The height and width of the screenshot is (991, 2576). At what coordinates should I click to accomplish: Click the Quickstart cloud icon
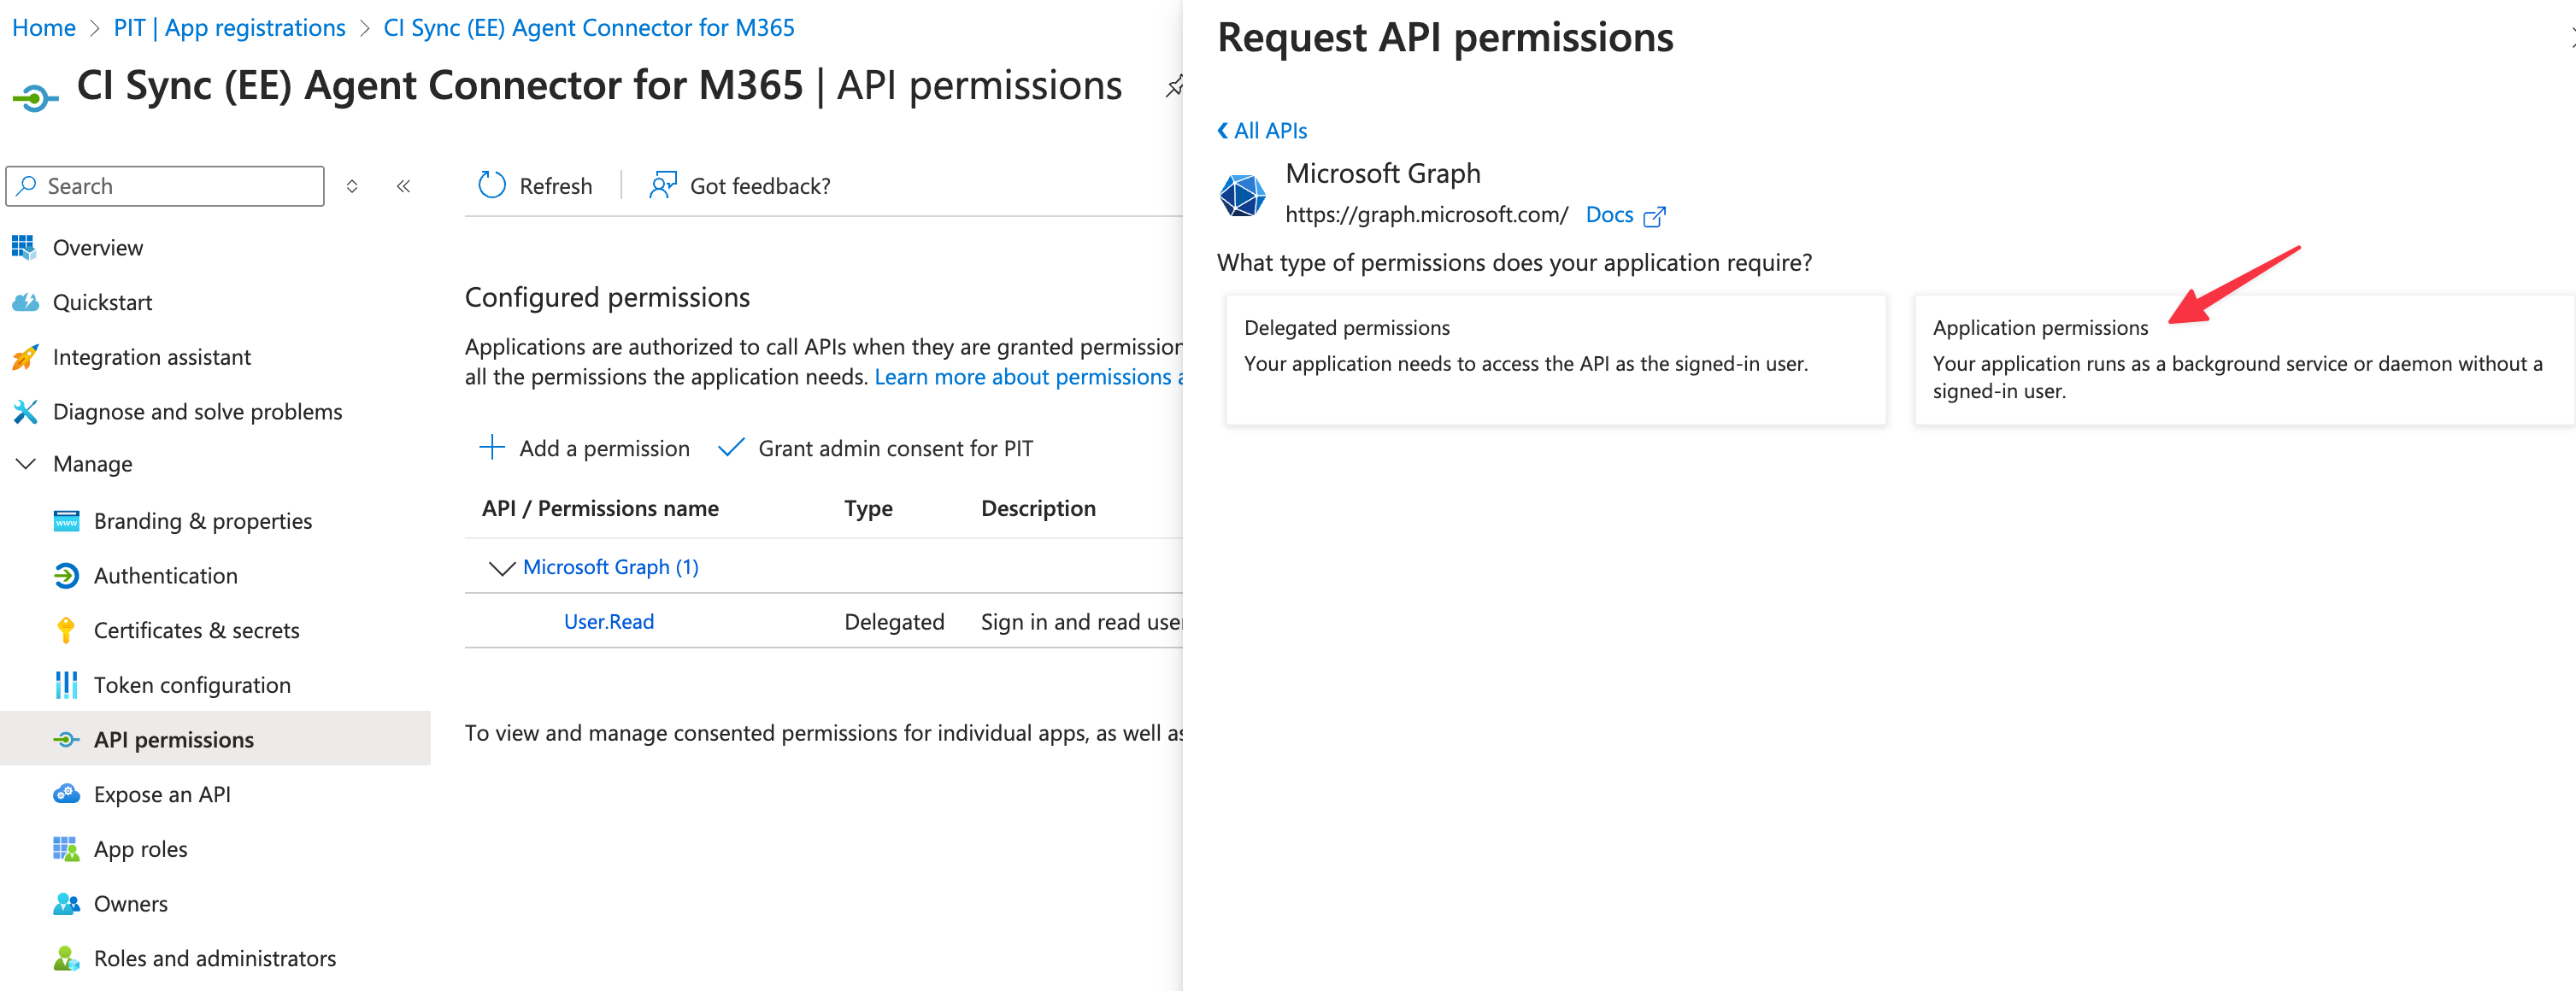point(24,302)
